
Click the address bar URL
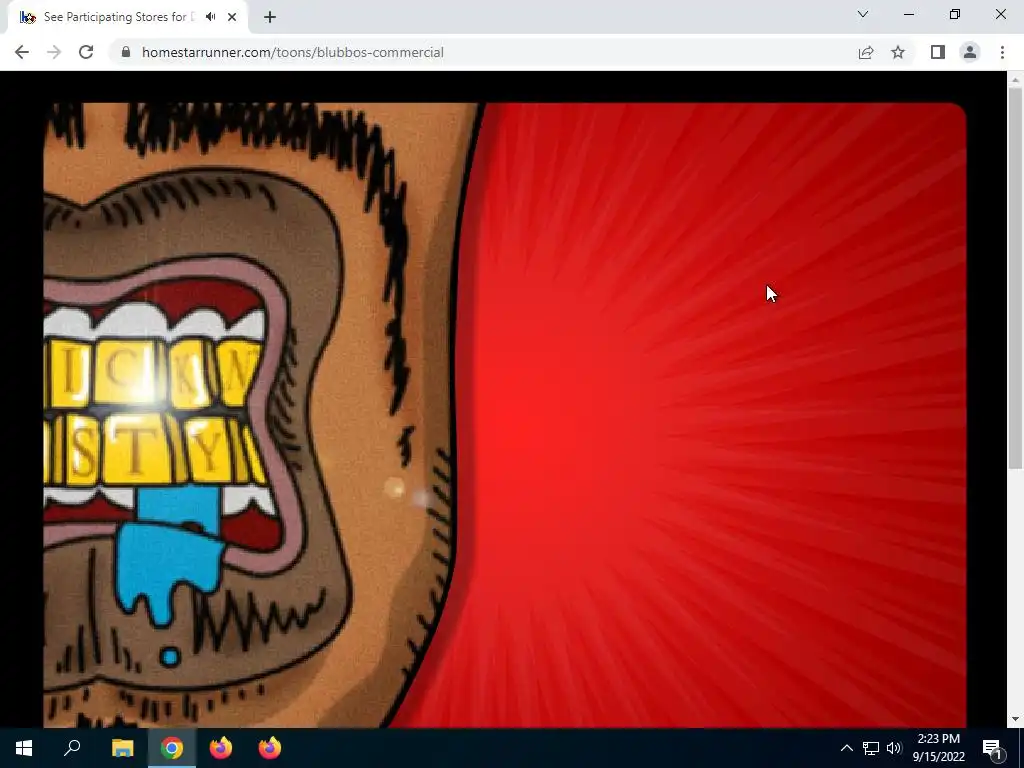293,52
